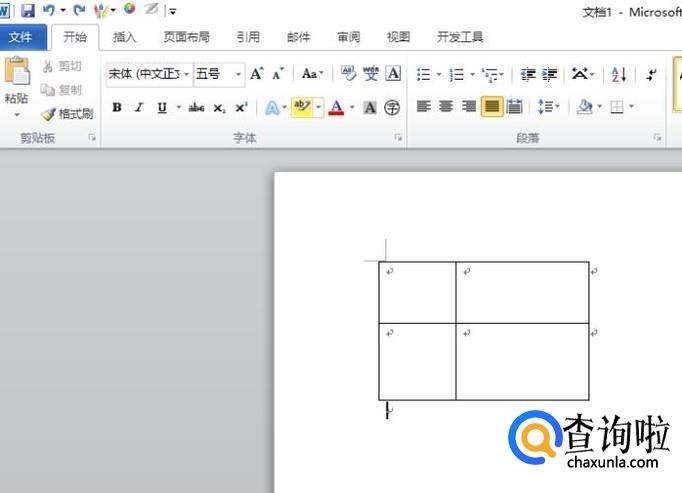Screen dimensions: 682x493
Task: Switch to the View (视图) tab
Action: (398, 37)
